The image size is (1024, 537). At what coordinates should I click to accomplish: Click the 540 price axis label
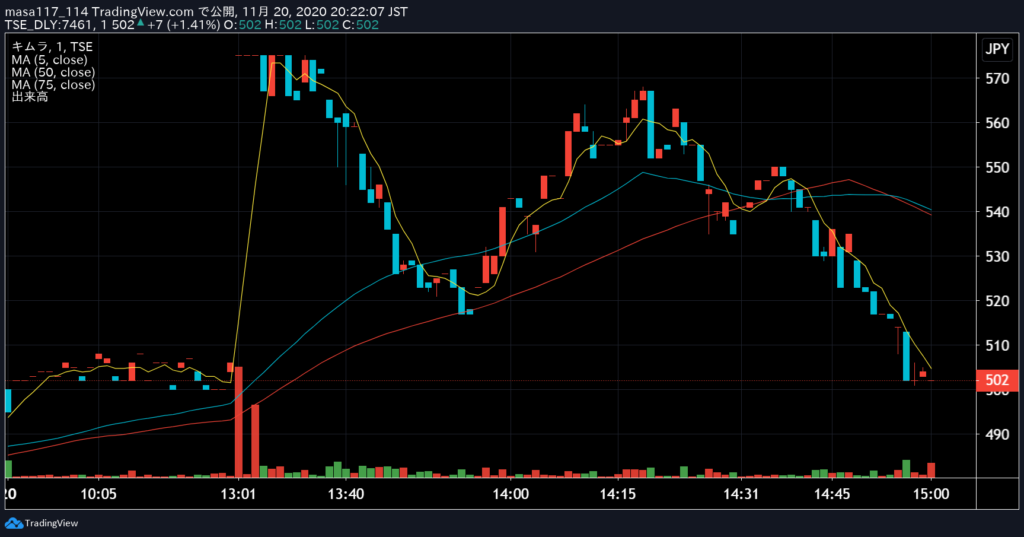click(x=997, y=212)
